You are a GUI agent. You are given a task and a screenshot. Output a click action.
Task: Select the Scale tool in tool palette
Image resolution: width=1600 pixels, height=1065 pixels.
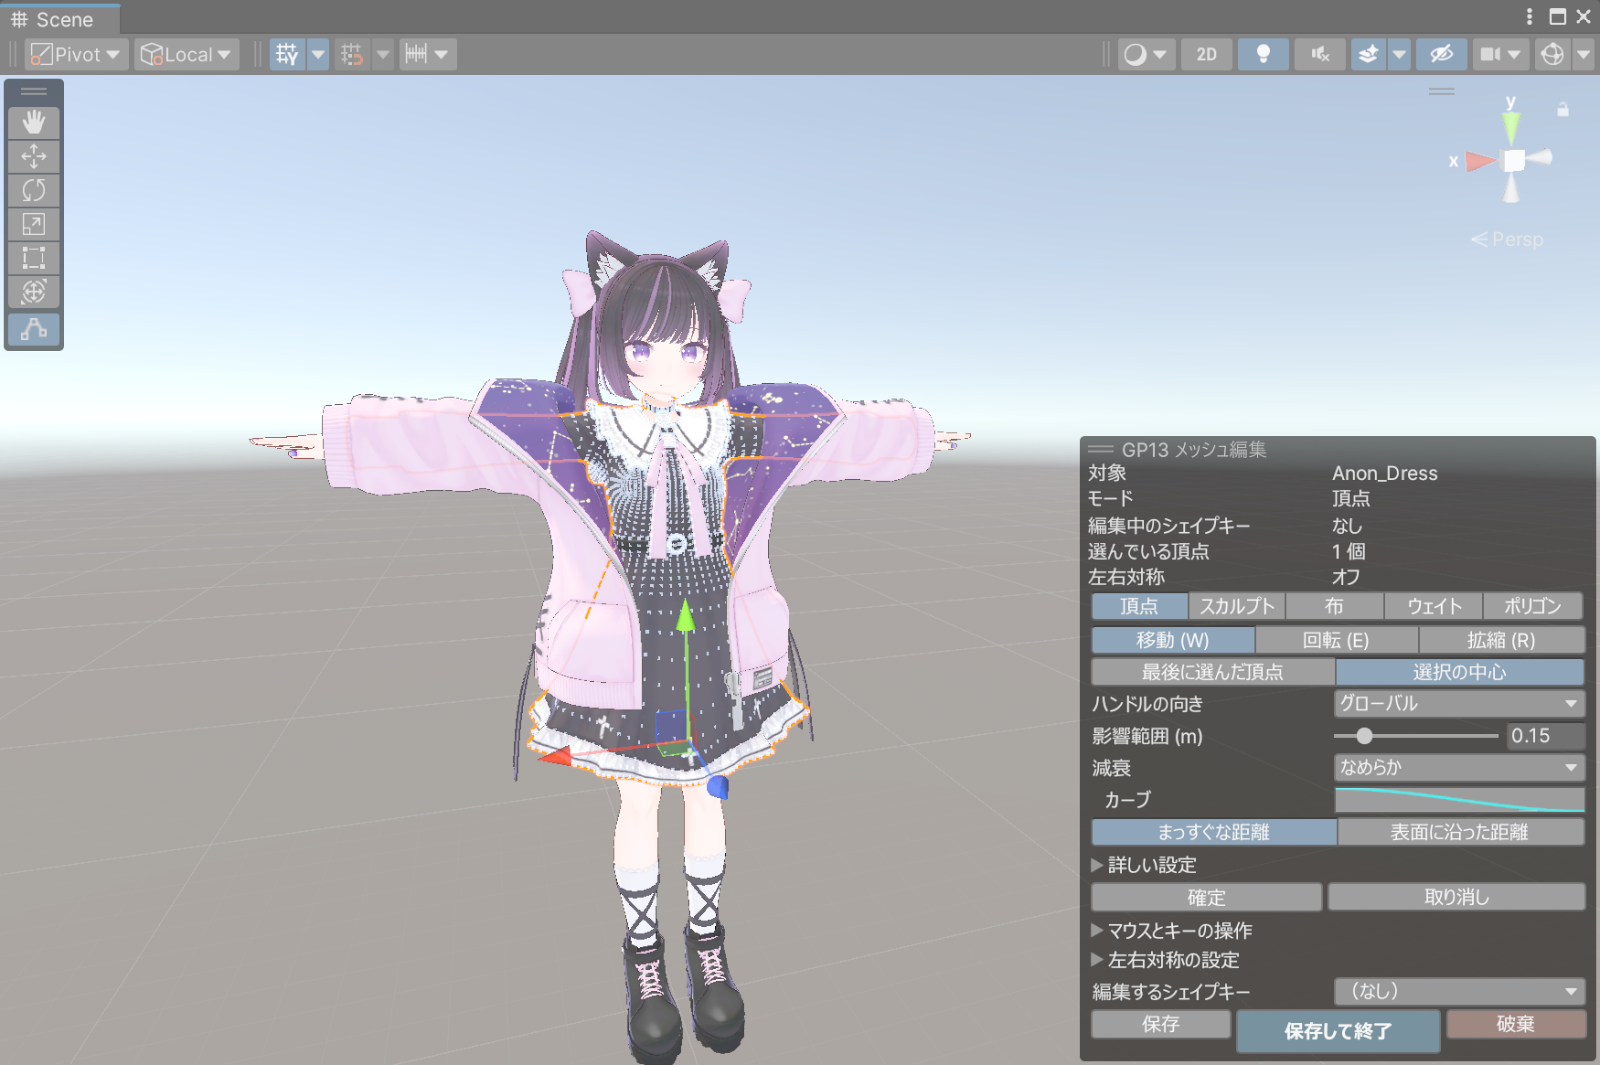[x=34, y=224]
